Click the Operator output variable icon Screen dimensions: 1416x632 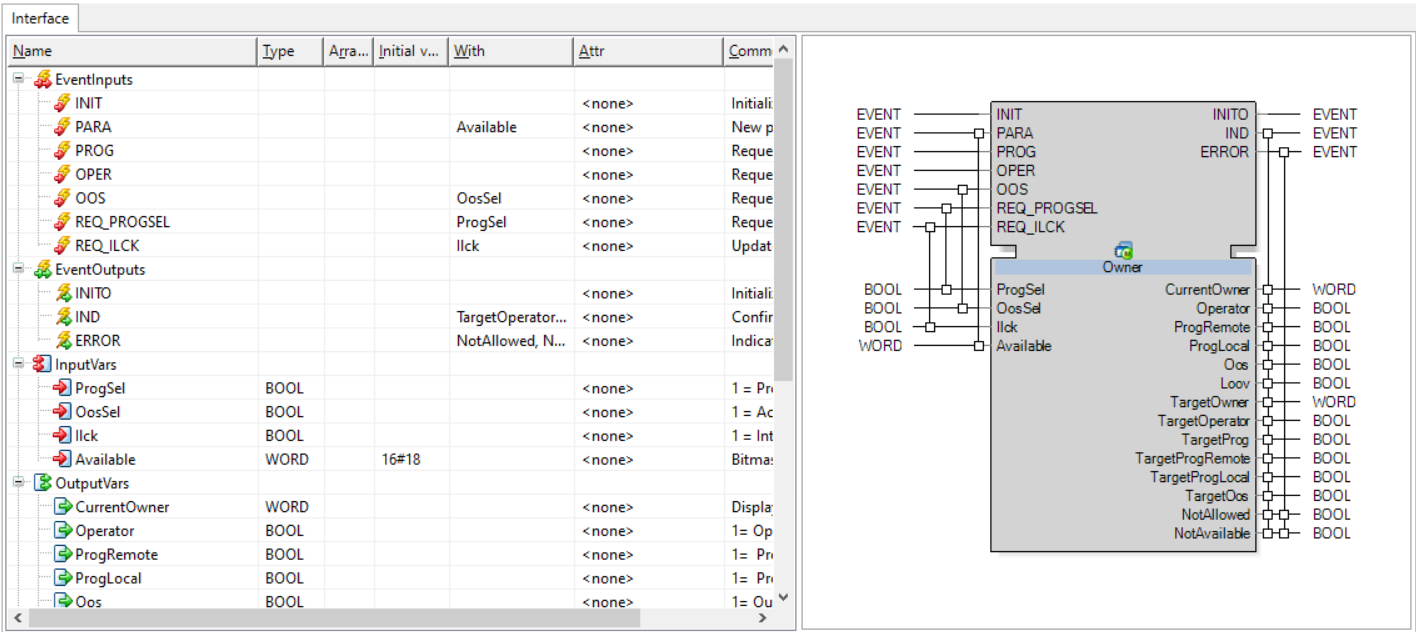[63, 531]
